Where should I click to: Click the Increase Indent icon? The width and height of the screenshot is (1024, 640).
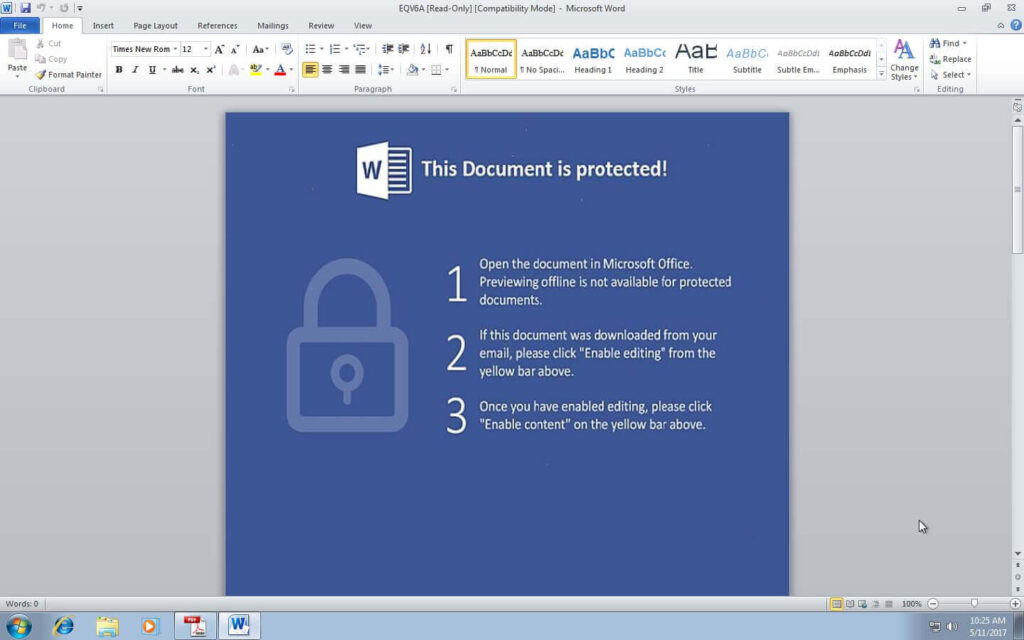pos(404,49)
